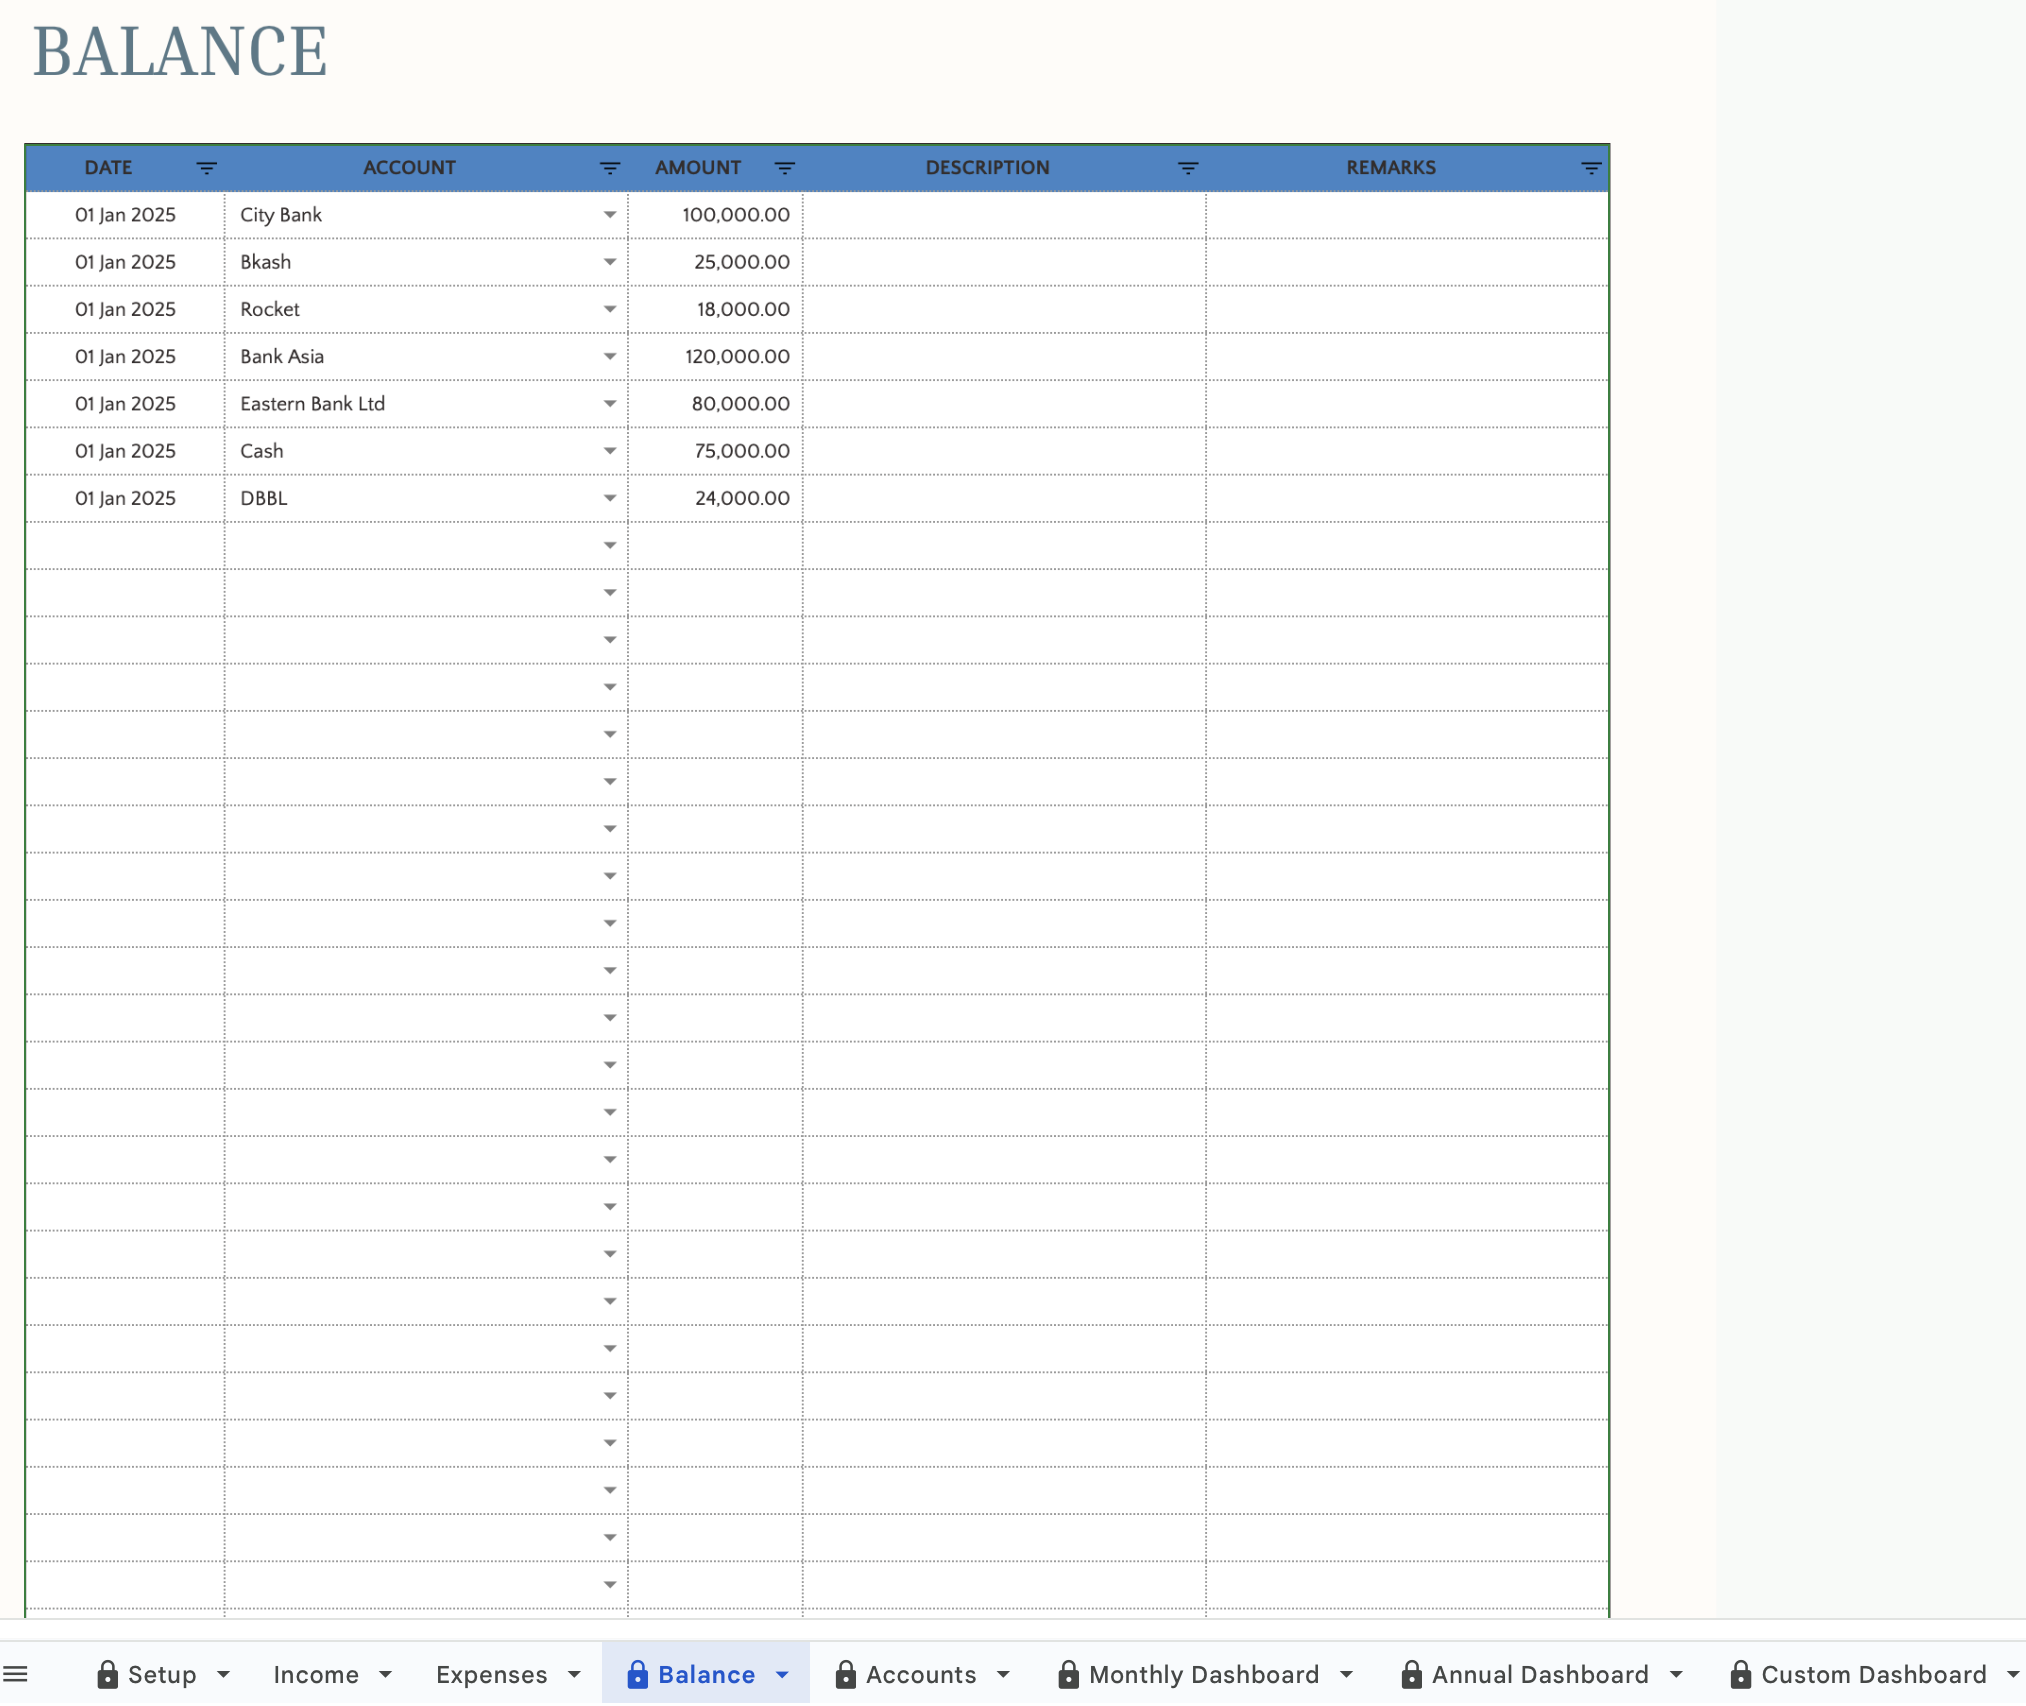This screenshot has height=1706, width=2026.
Task: Open the City Bank account dropdown
Action: click(x=609, y=215)
